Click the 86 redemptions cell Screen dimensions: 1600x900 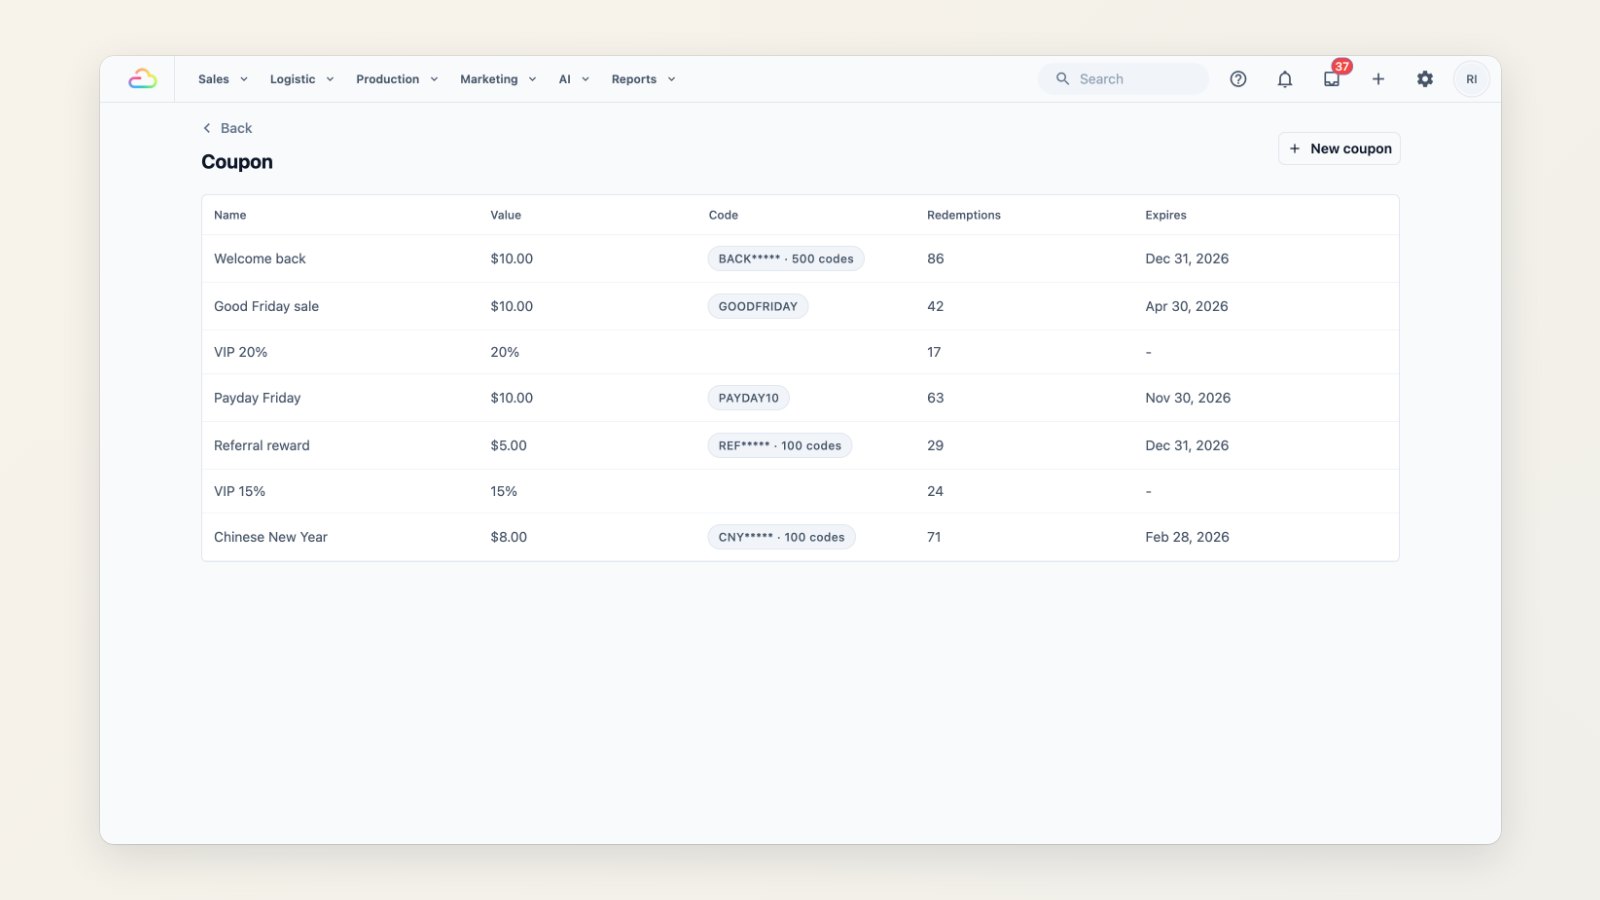click(935, 258)
